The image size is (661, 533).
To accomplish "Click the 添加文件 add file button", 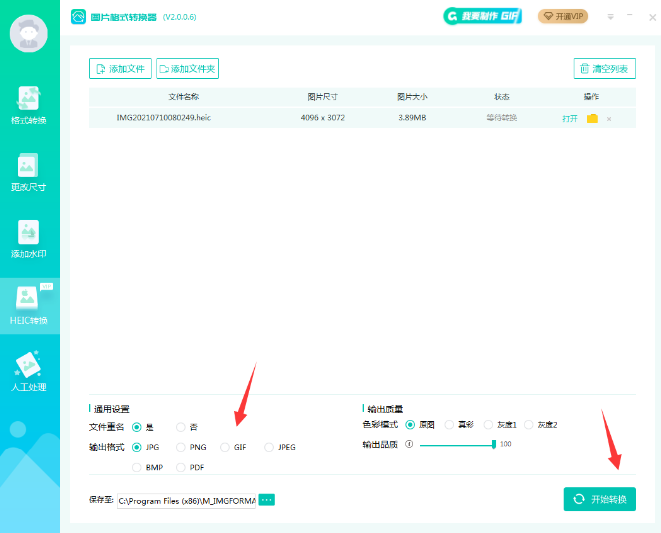I will [x=120, y=69].
